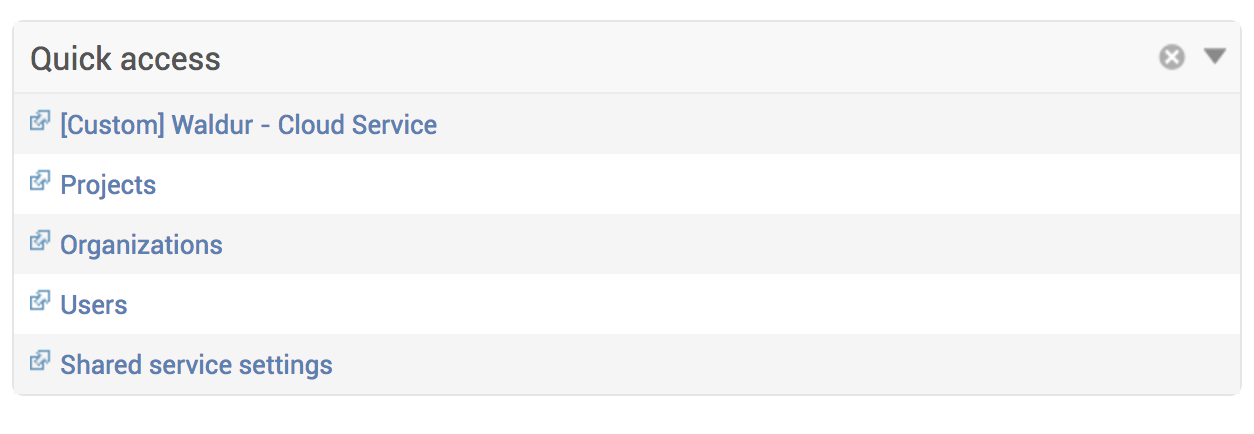The height and width of the screenshot is (434, 1254).
Task: Click the external-link icon beside Users
Action: pos(39,302)
